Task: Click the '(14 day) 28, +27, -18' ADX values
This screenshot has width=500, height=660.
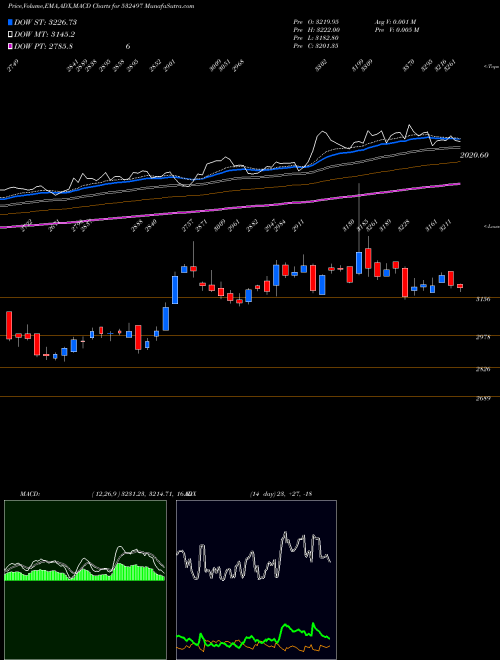Action: click(280, 494)
